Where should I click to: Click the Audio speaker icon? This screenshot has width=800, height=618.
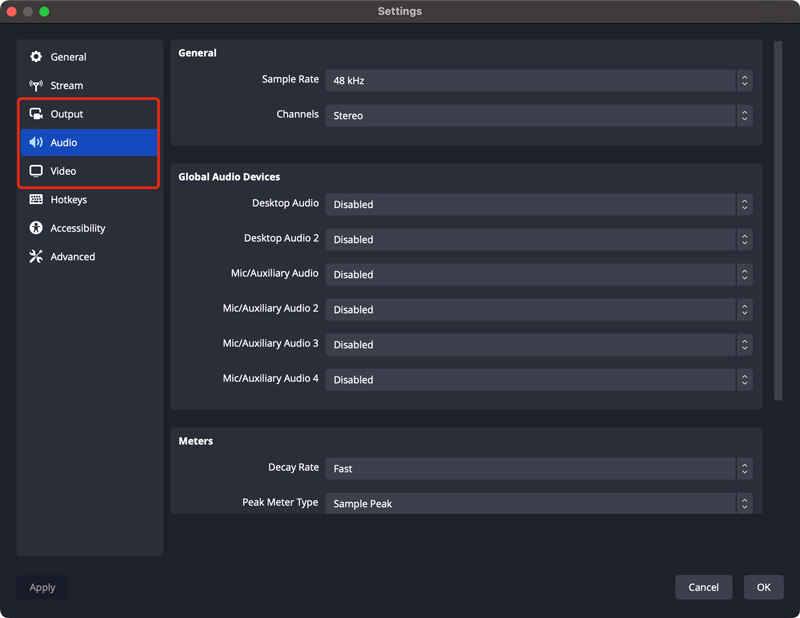36,142
